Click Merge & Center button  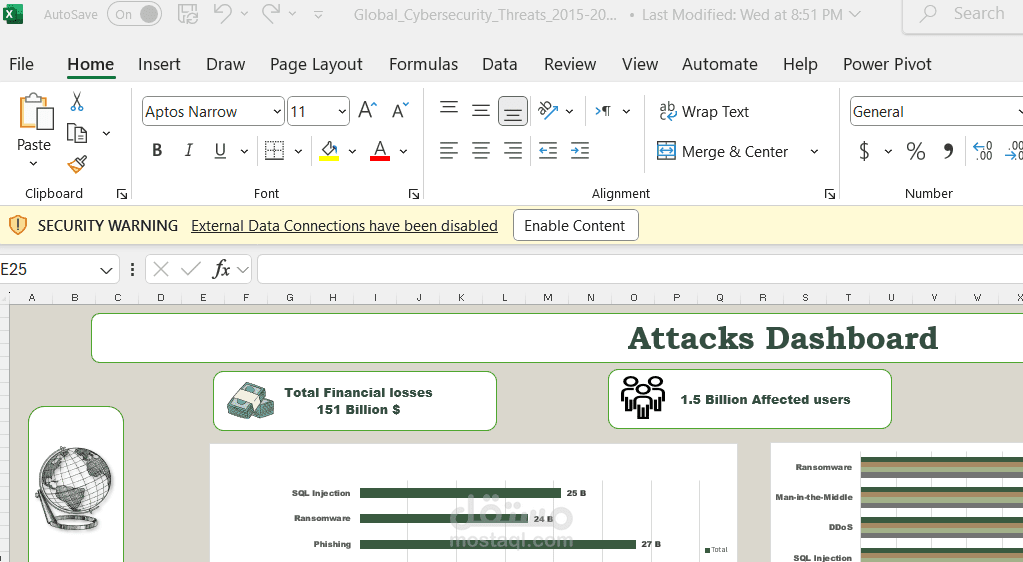(722, 151)
